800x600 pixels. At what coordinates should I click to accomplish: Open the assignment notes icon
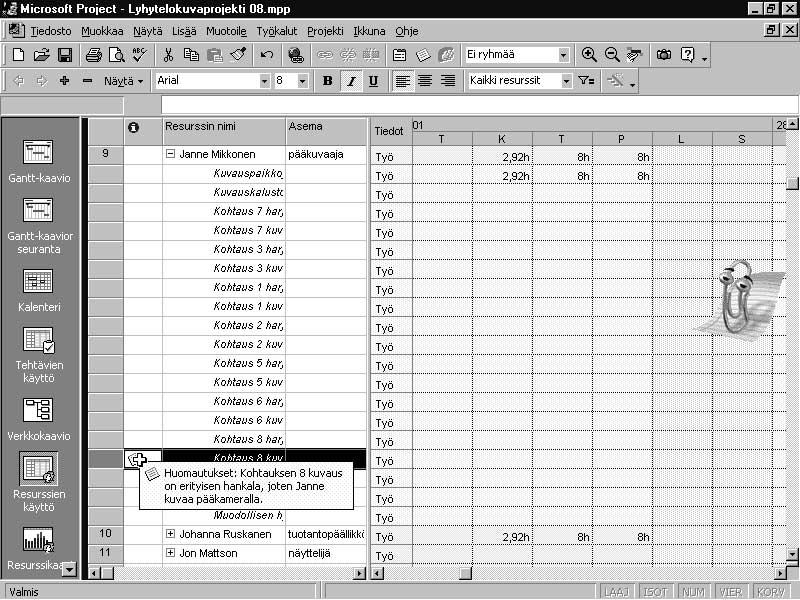coord(423,55)
